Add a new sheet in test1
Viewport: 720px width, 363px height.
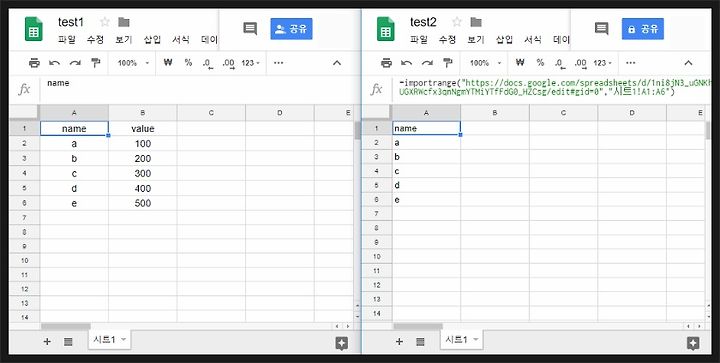(47, 341)
